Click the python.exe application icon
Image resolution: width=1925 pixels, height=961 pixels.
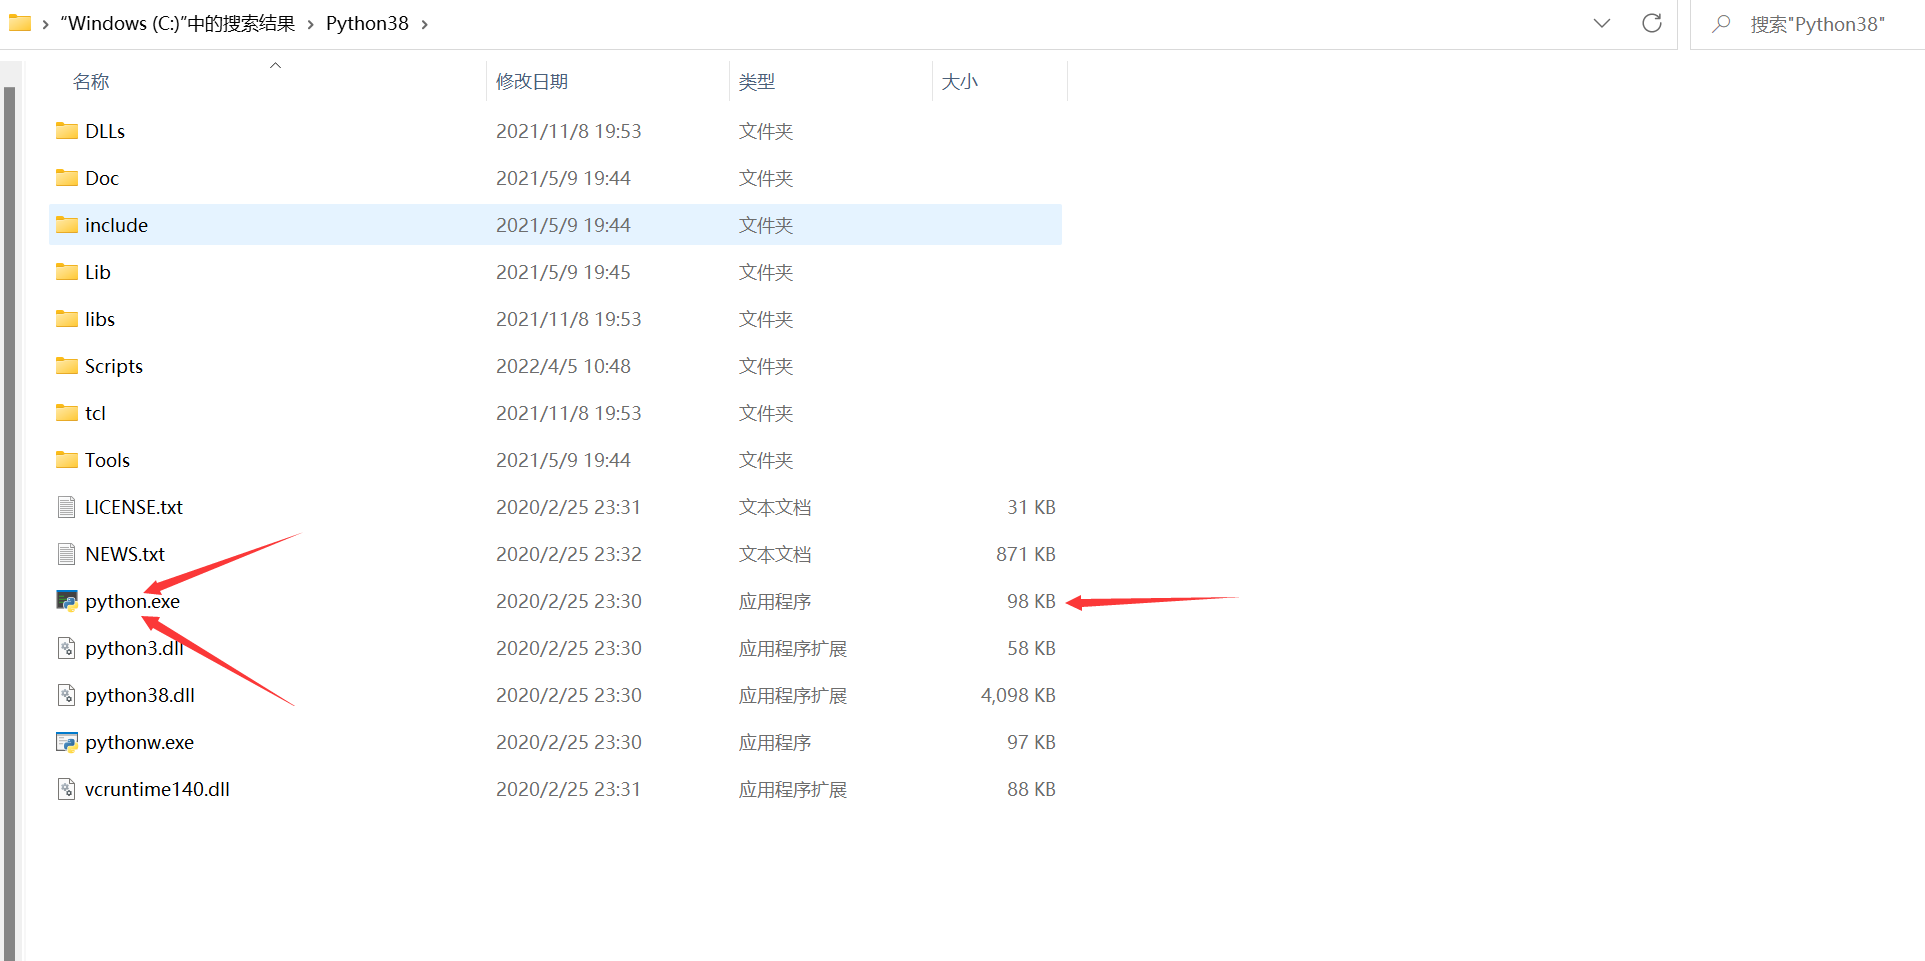(67, 601)
